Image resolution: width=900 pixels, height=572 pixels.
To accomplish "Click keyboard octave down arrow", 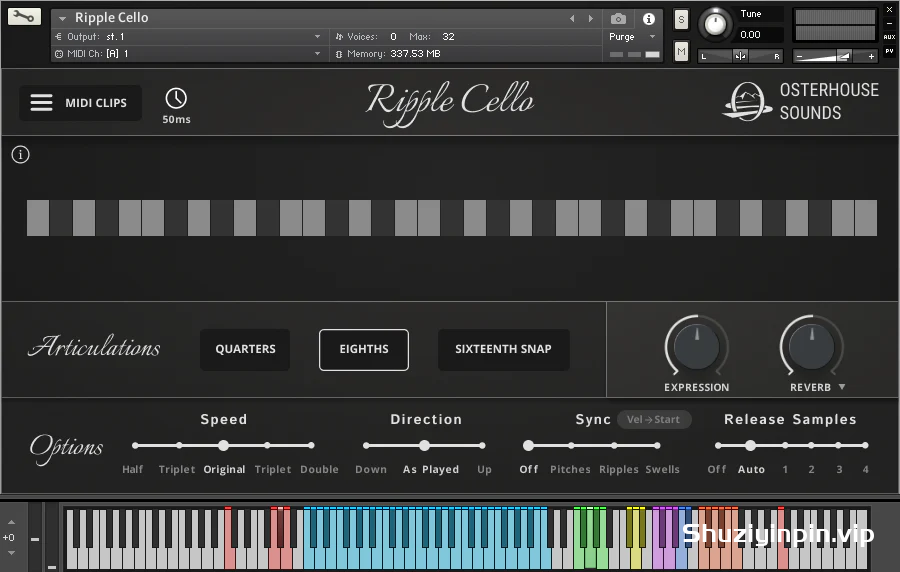I will pyautogui.click(x=11, y=553).
